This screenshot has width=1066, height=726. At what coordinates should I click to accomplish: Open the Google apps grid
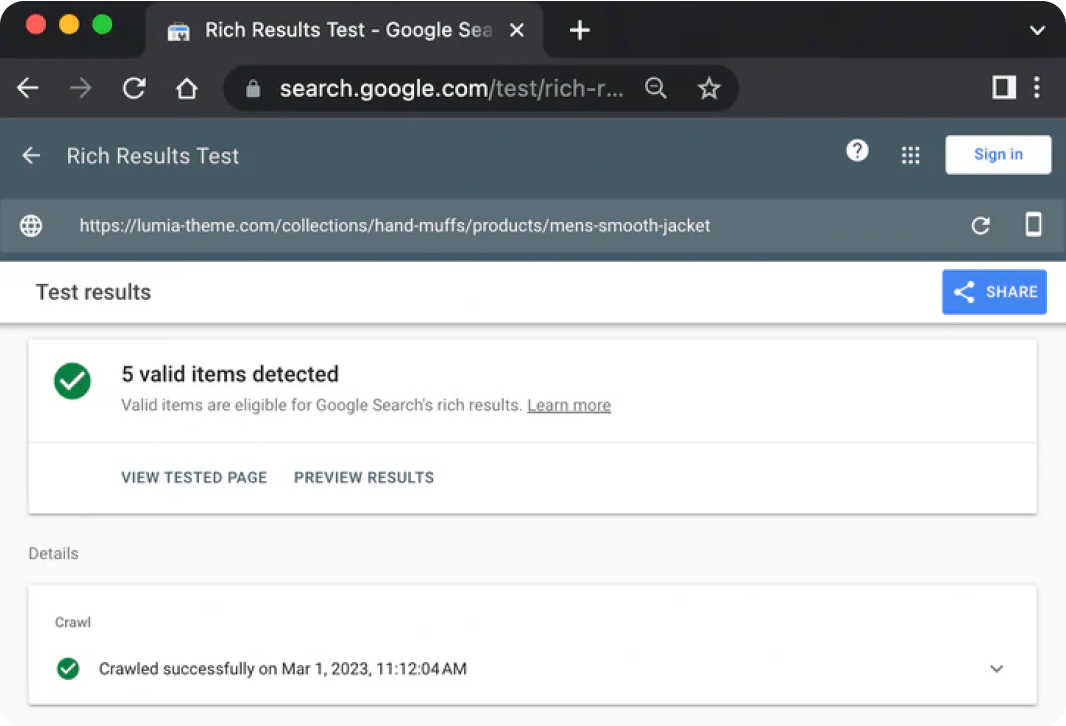coord(910,155)
